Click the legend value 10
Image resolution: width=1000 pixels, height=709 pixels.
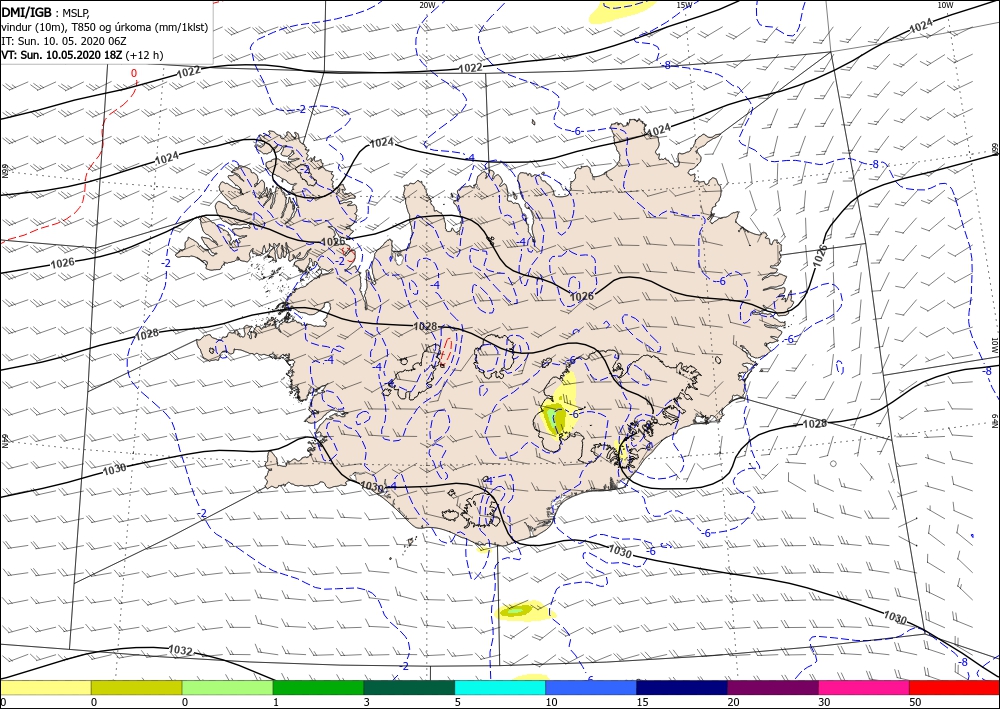tap(551, 702)
